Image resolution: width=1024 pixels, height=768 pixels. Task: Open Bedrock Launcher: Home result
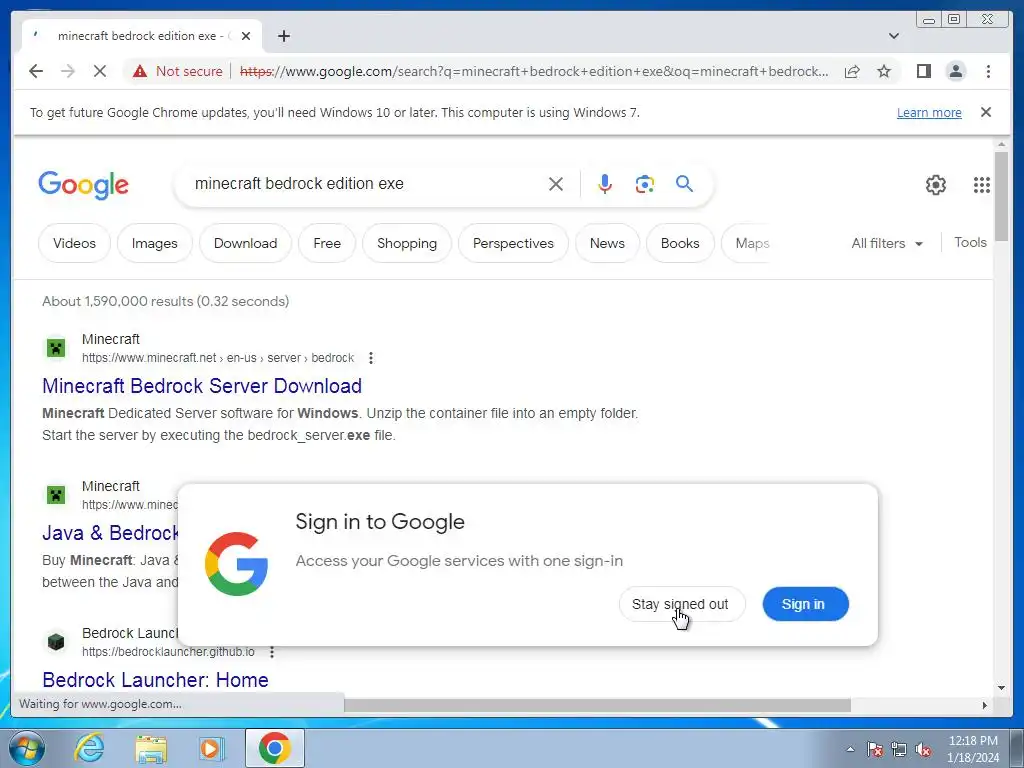coord(155,680)
